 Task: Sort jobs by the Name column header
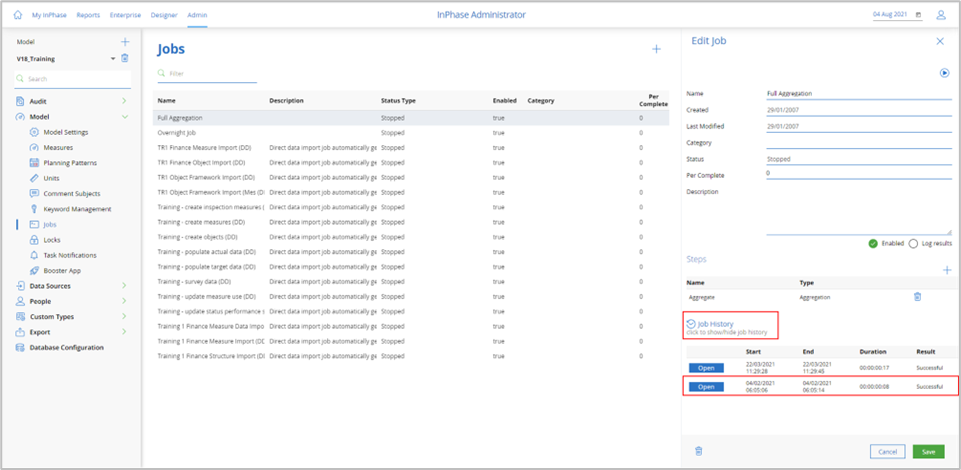(x=165, y=100)
